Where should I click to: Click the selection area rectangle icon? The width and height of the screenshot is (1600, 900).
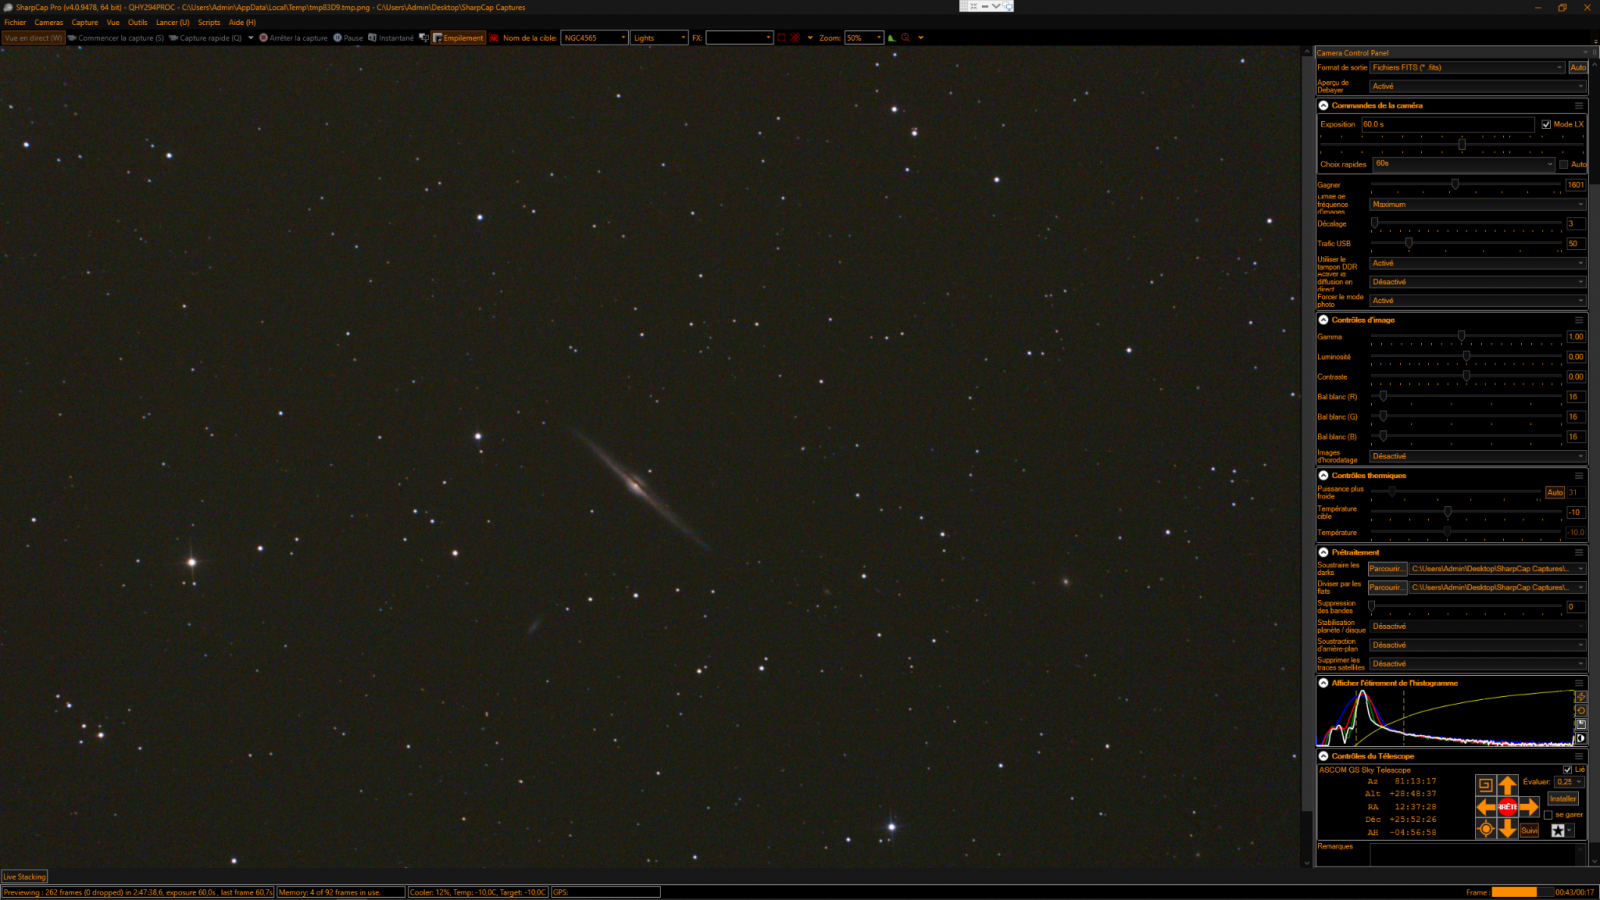click(782, 38)
